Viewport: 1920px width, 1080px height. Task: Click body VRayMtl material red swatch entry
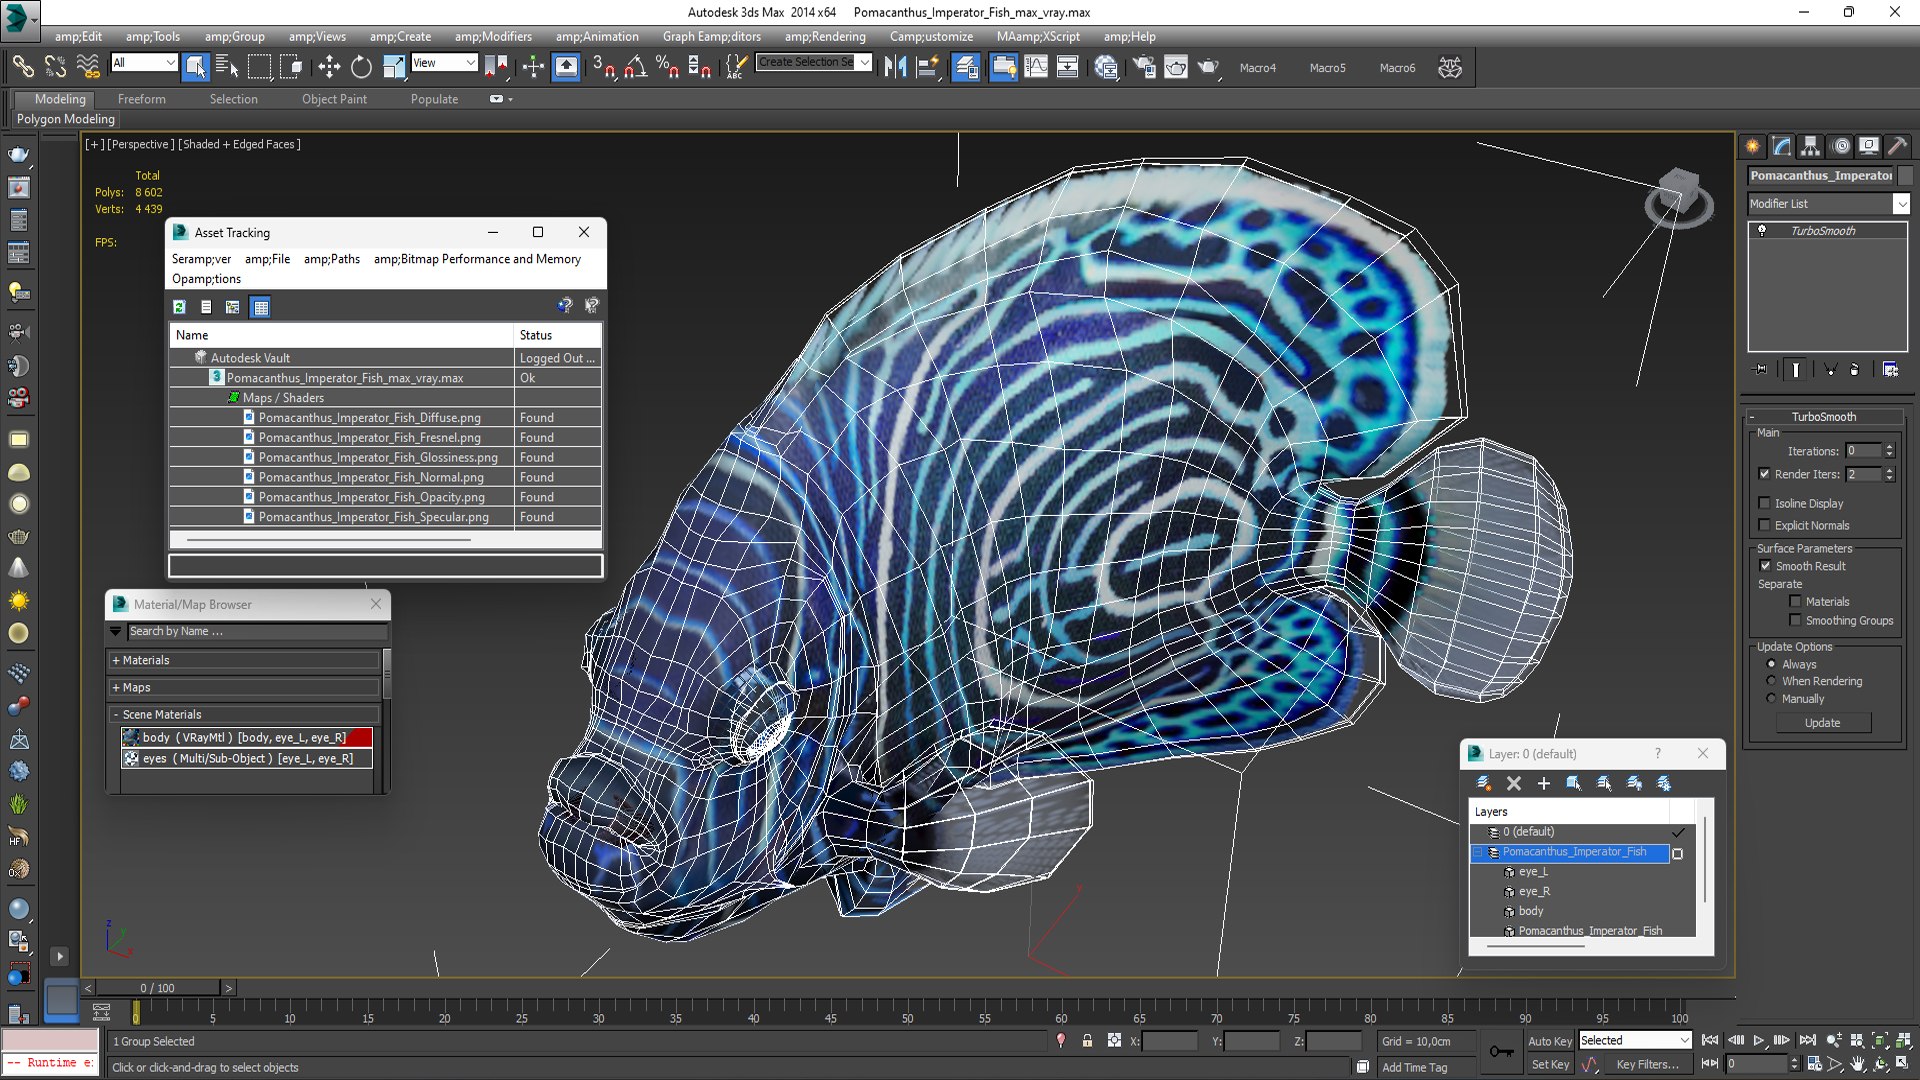246,738
